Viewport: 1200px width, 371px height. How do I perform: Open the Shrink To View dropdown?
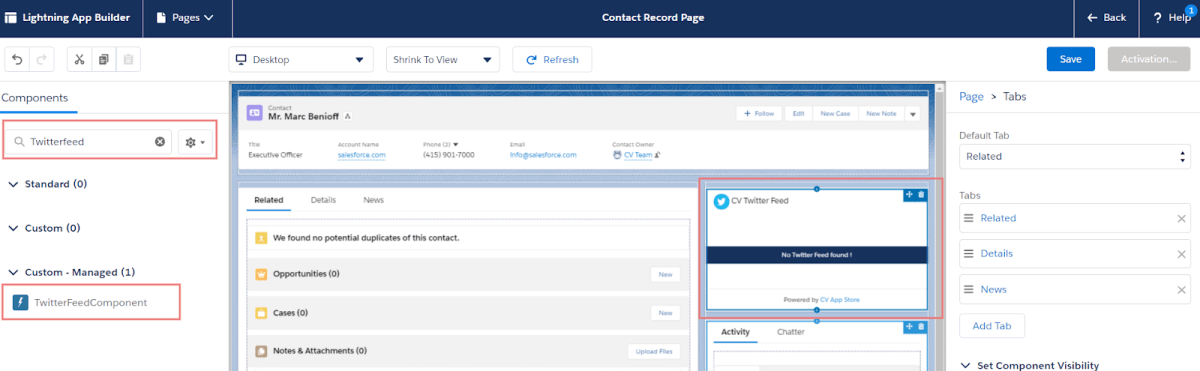tap(442, 60)
